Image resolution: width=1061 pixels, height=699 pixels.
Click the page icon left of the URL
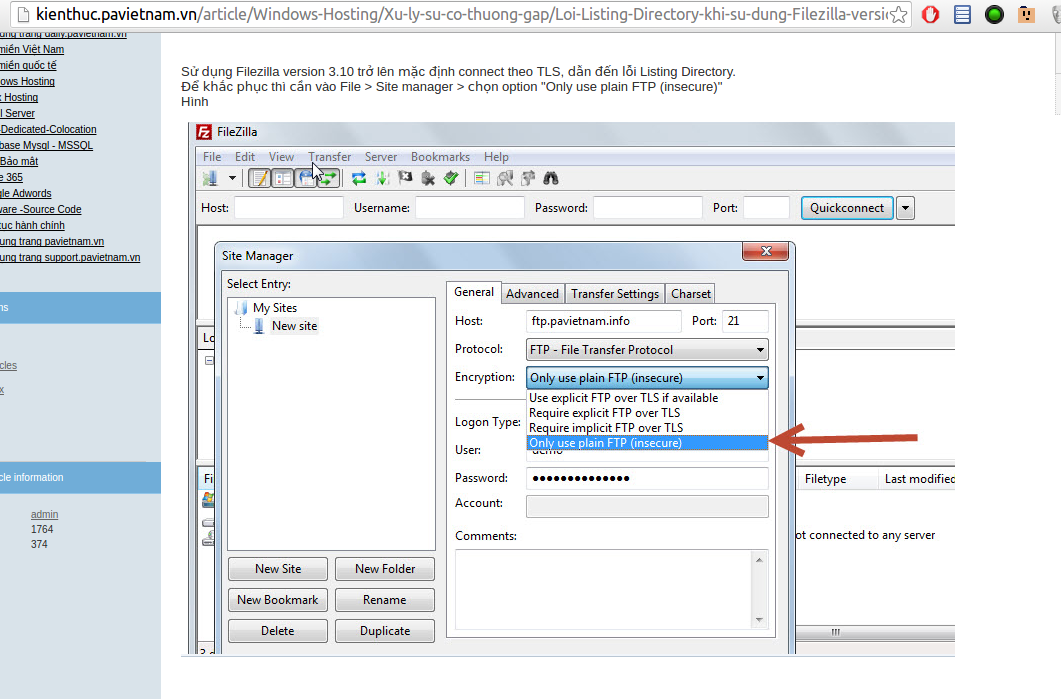click(x=23, y=14)
